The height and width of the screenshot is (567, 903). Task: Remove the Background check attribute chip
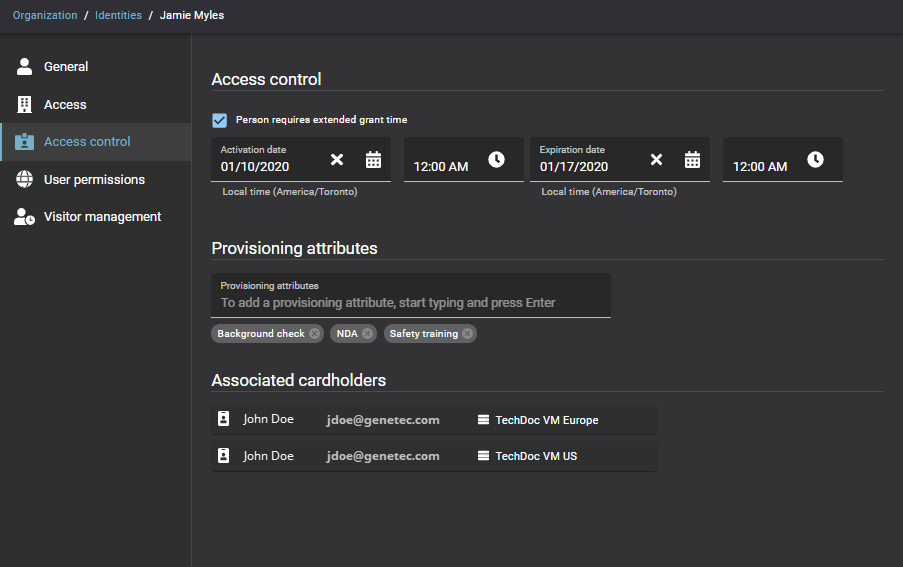coord(314,334)
